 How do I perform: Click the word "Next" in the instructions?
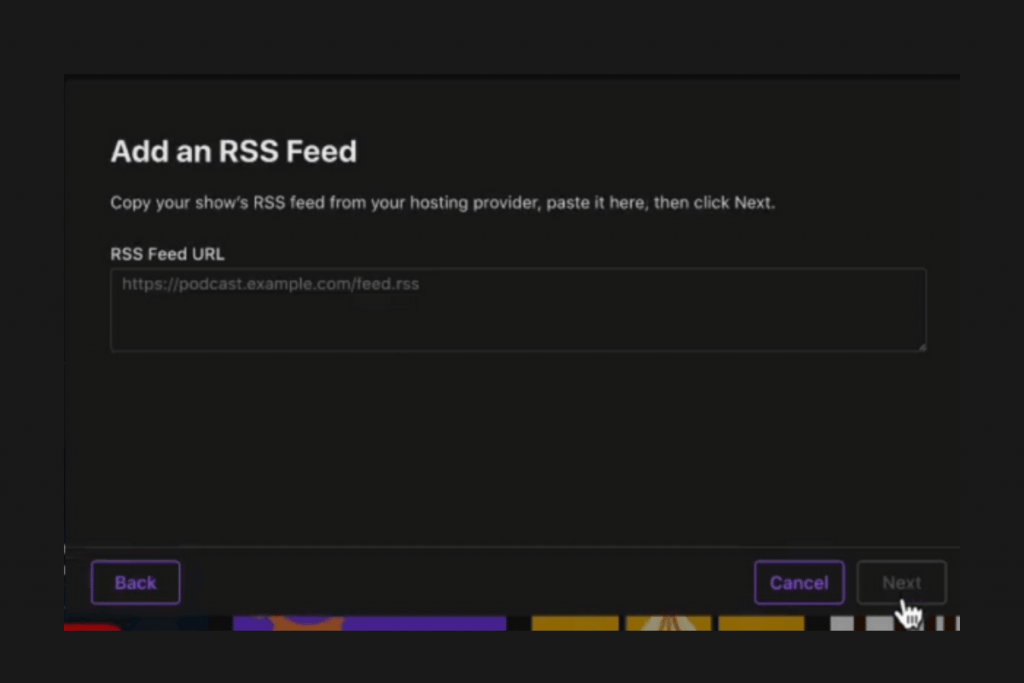(x=753, y=203)
